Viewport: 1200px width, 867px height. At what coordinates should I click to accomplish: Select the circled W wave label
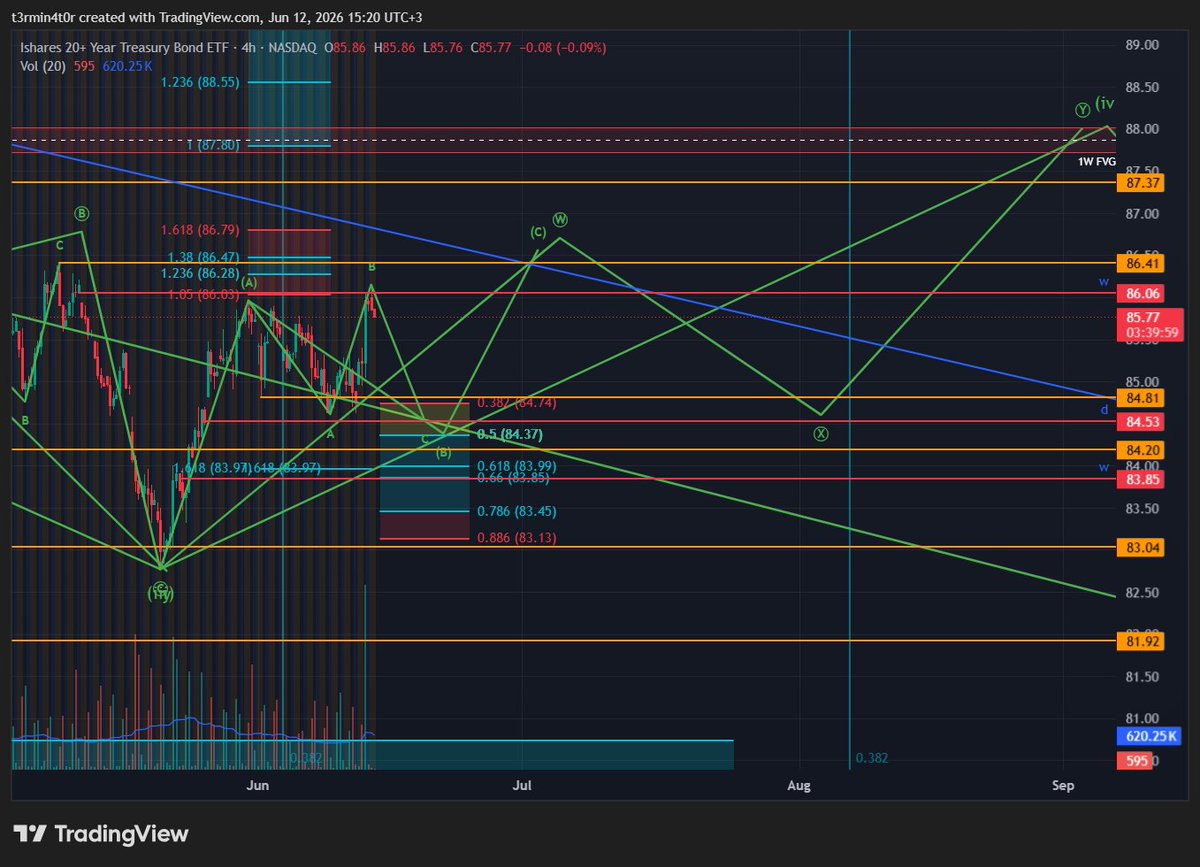(x=560, y=218)
